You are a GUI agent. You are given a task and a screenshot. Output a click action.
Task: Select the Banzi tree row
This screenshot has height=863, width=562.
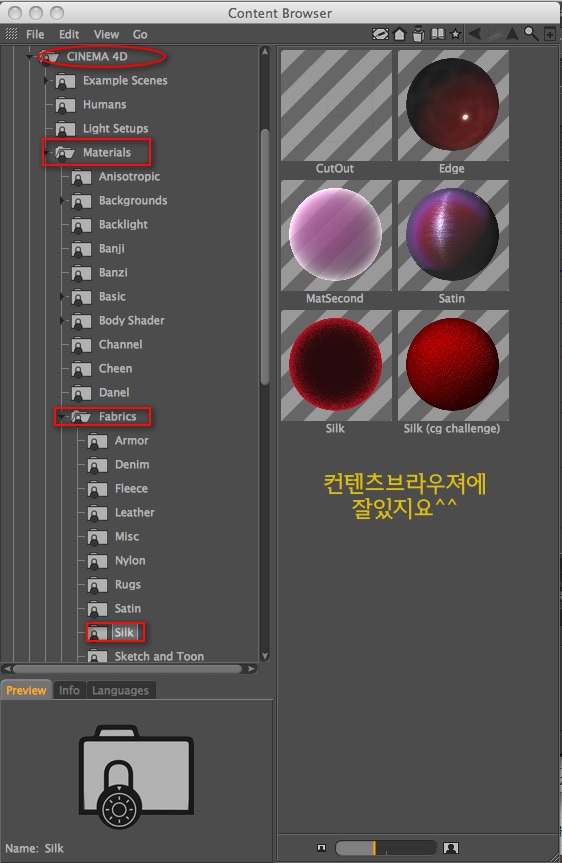(x=113, y=272)
